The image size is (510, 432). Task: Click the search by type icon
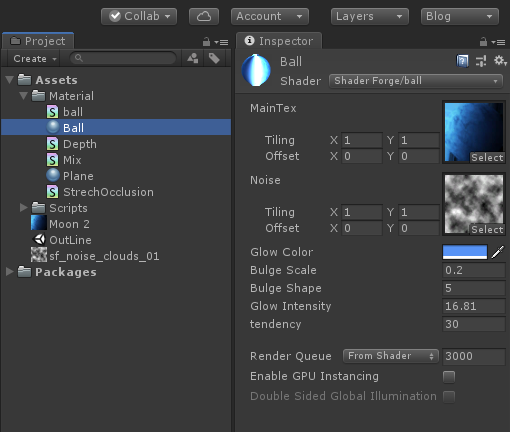tap(193, 59)
